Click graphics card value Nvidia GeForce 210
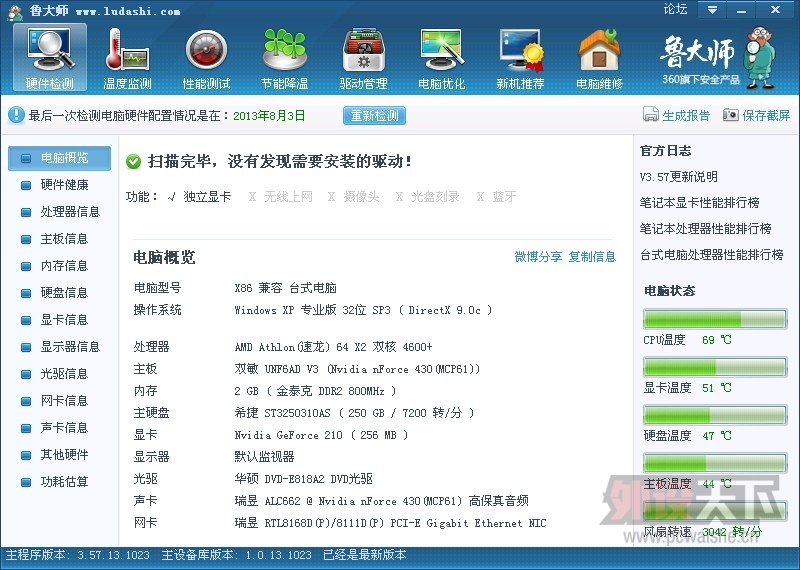Image resolution: width=800 pixels, height=570 pixels. click(x=321, y=435)
